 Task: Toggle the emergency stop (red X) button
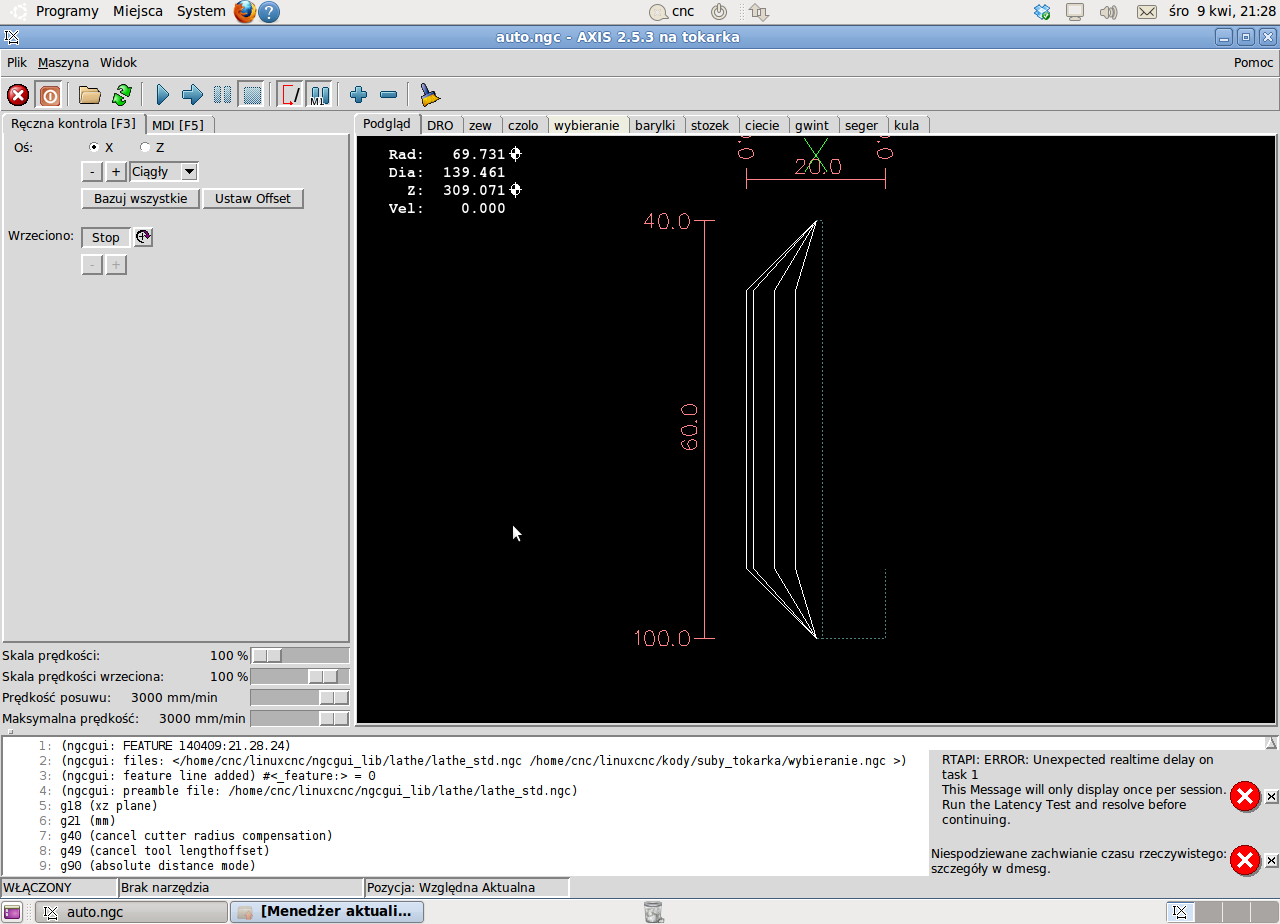(x=18, y=95)
